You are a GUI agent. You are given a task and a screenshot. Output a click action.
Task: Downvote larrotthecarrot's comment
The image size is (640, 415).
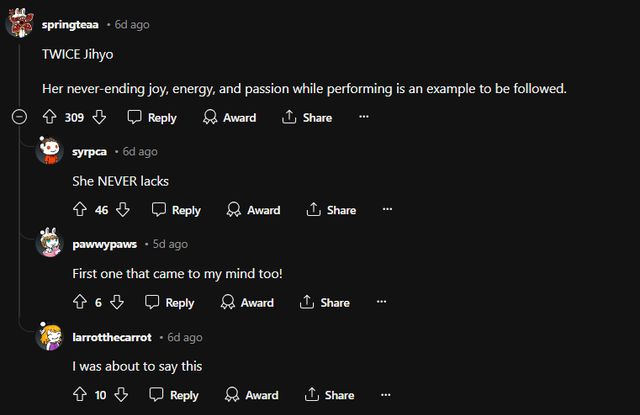[122, 395]
